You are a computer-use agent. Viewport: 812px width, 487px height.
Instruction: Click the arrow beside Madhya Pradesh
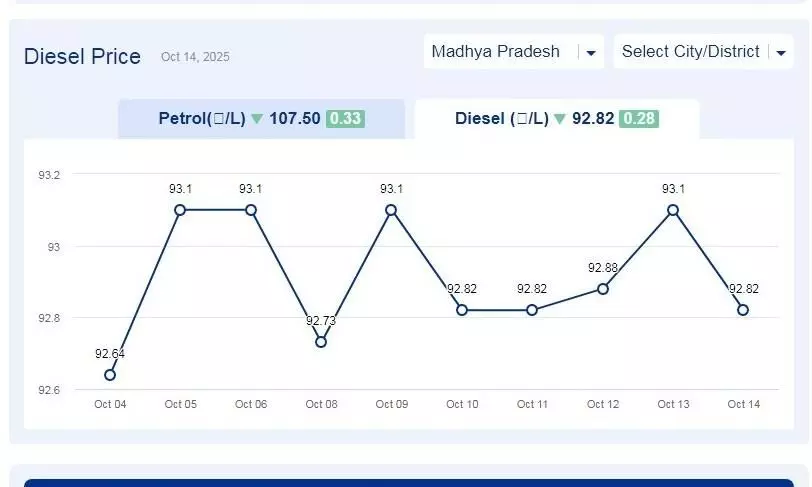click(592, 53)
